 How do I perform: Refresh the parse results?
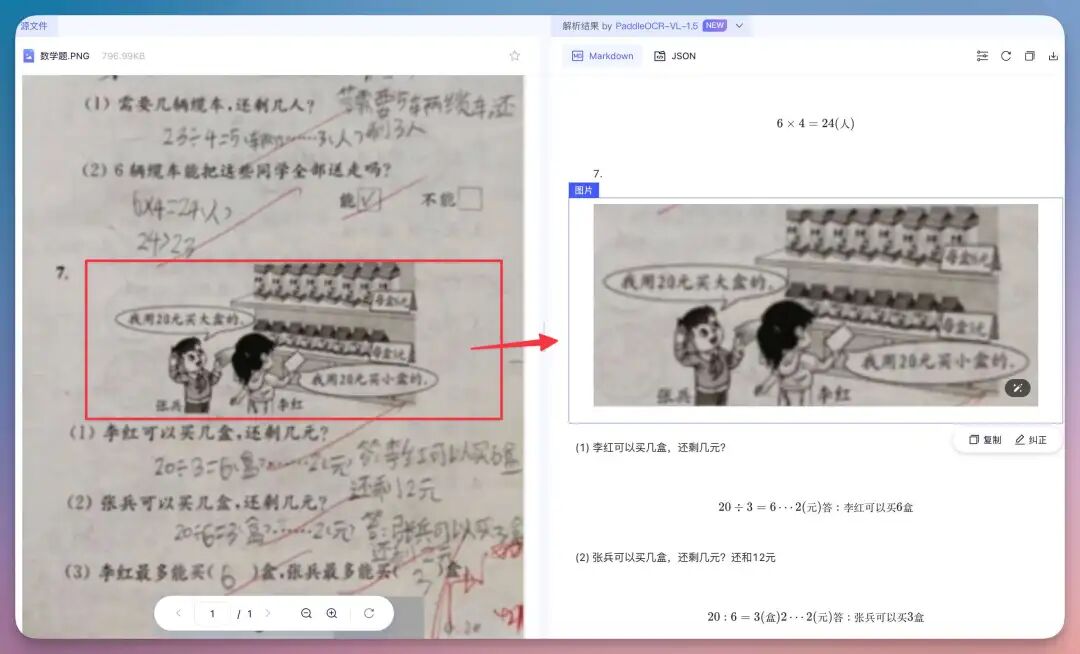1006,57
